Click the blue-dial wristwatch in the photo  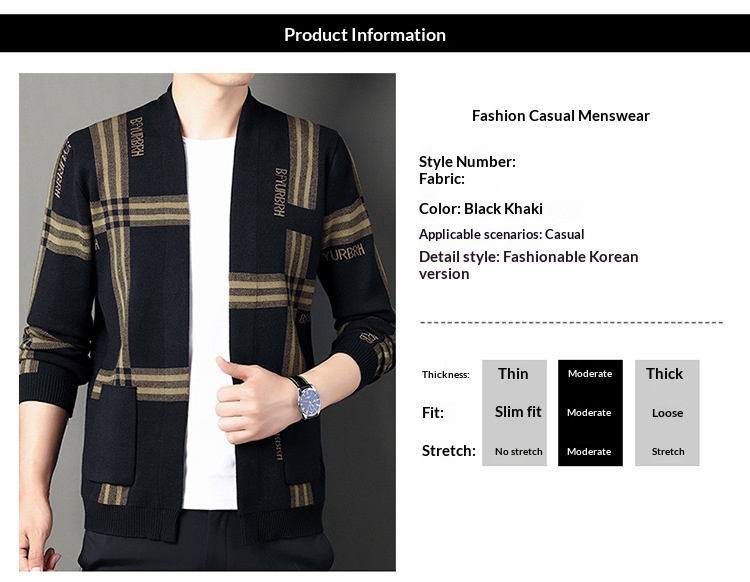click(311, 401)
